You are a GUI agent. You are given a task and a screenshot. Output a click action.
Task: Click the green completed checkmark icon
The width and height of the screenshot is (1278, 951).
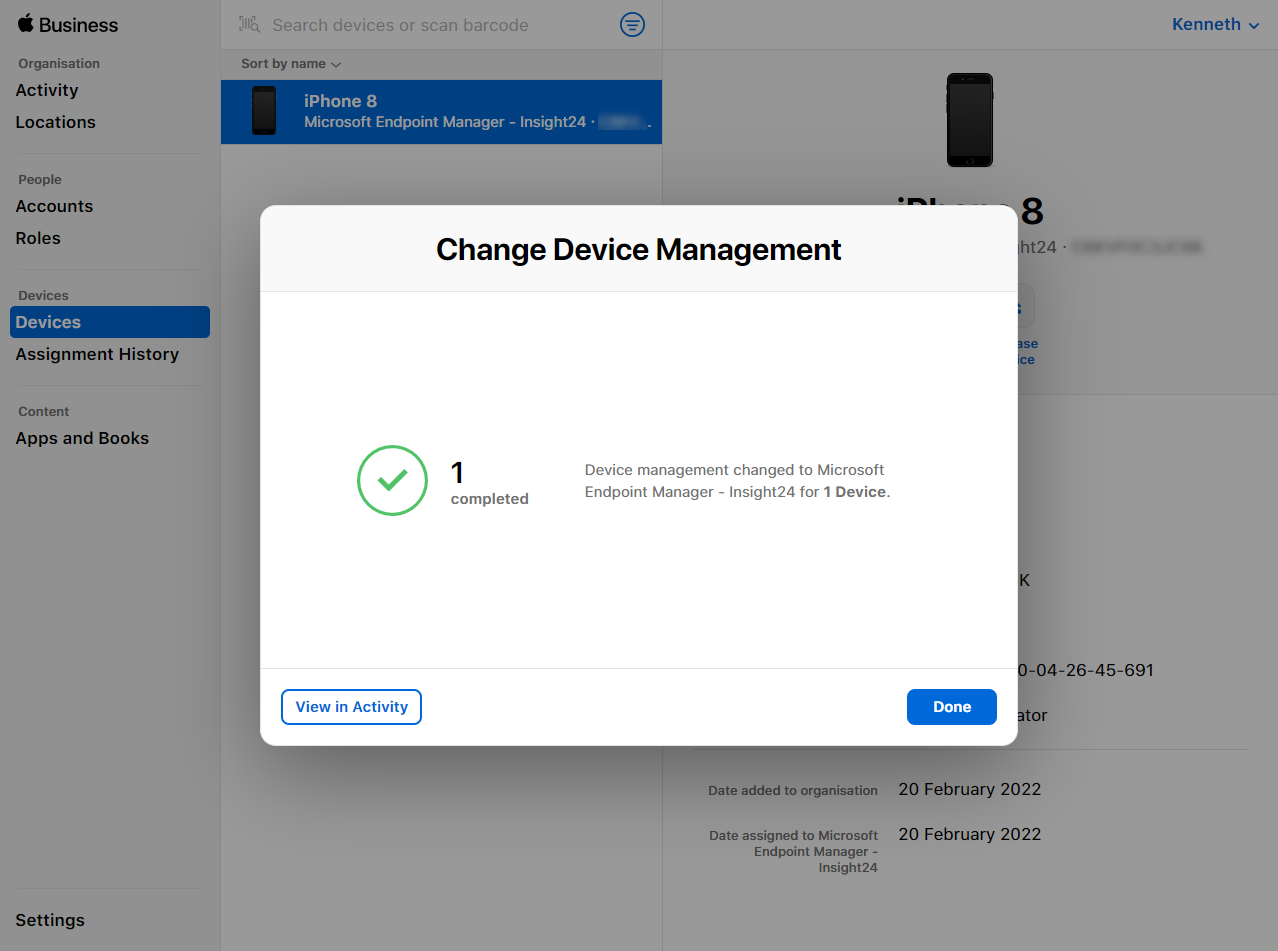point(392,481)
